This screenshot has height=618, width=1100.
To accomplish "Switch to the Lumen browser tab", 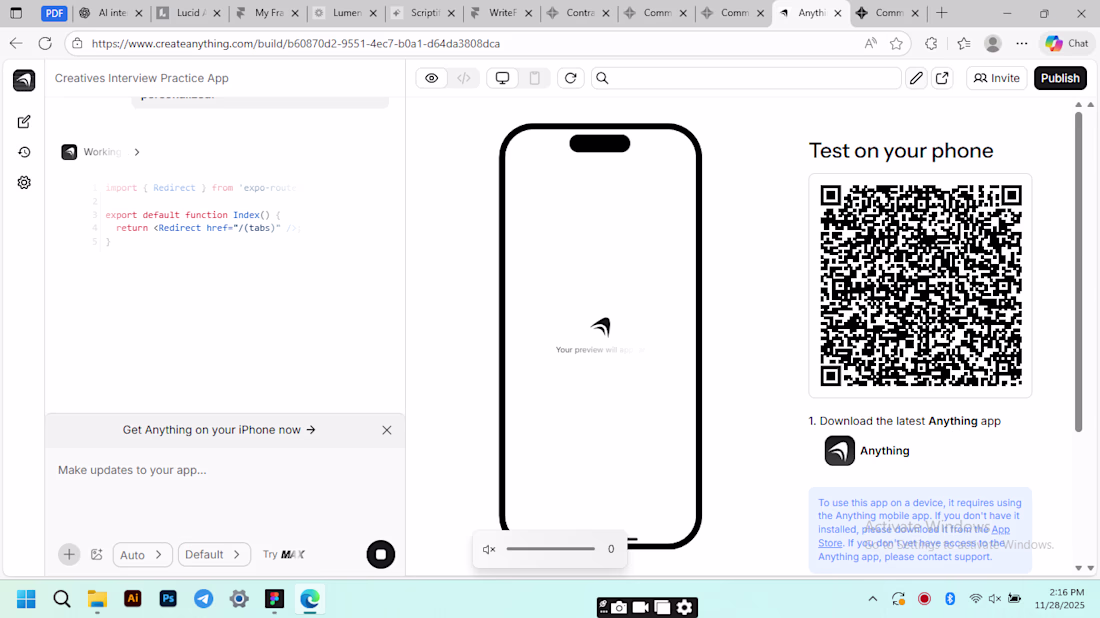I will click(x=344, y=13).
